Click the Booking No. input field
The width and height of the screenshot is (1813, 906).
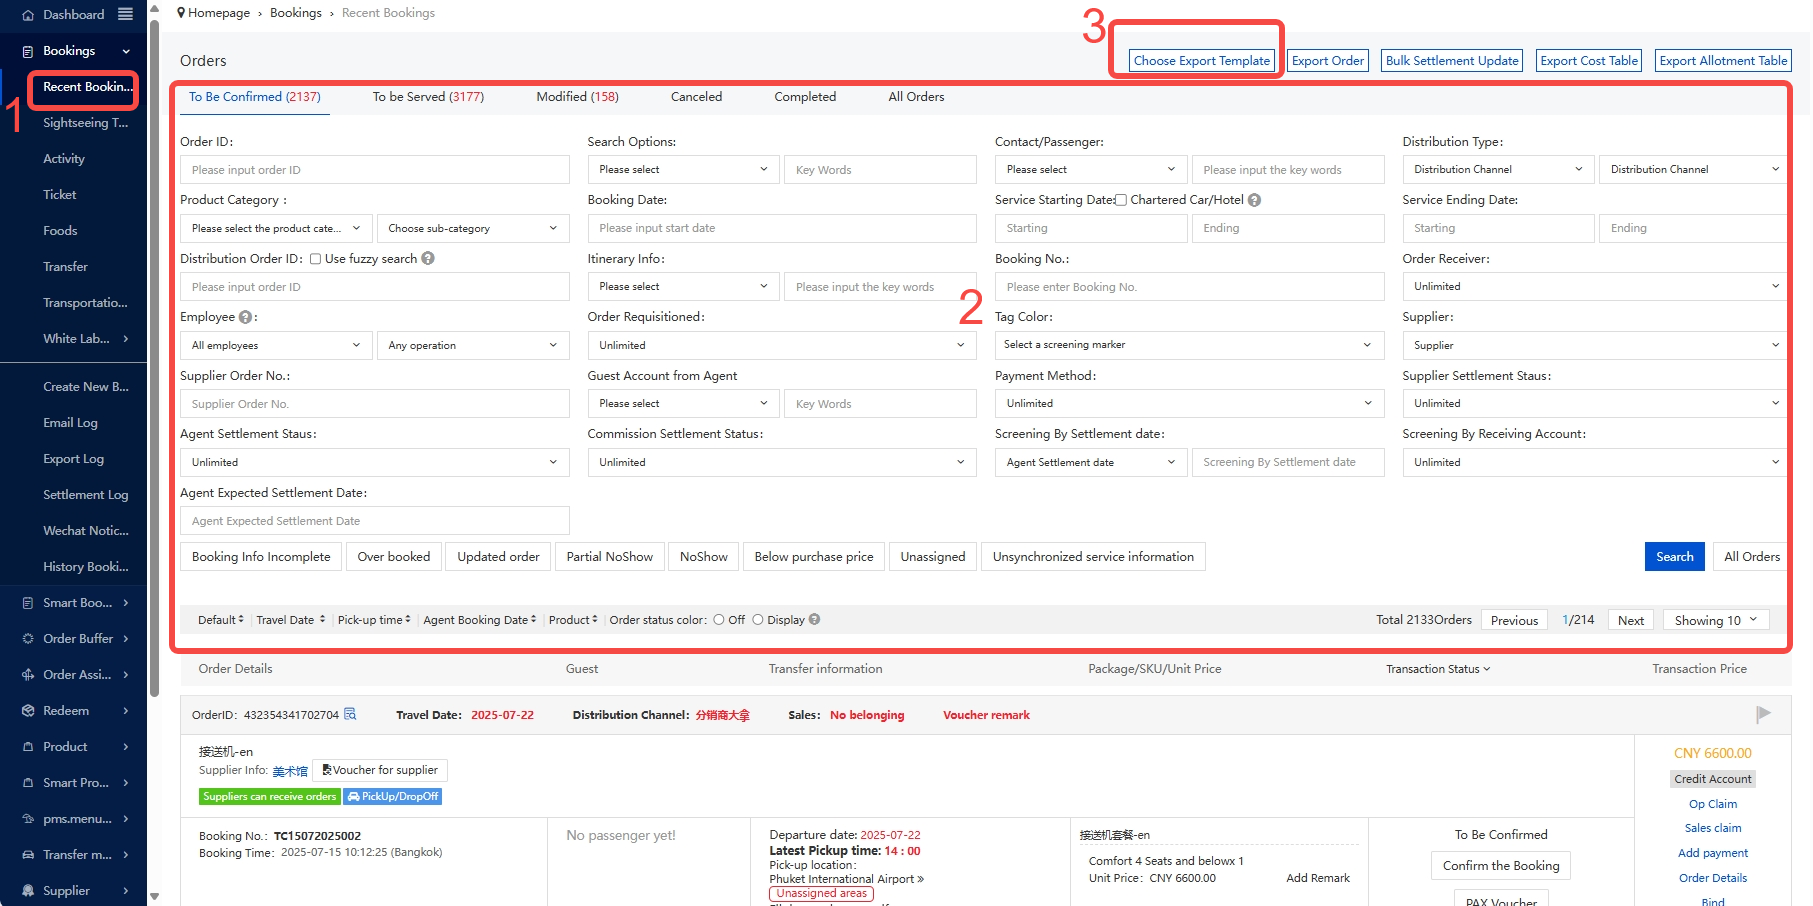pyautogui.click(x=1188, y=287)
